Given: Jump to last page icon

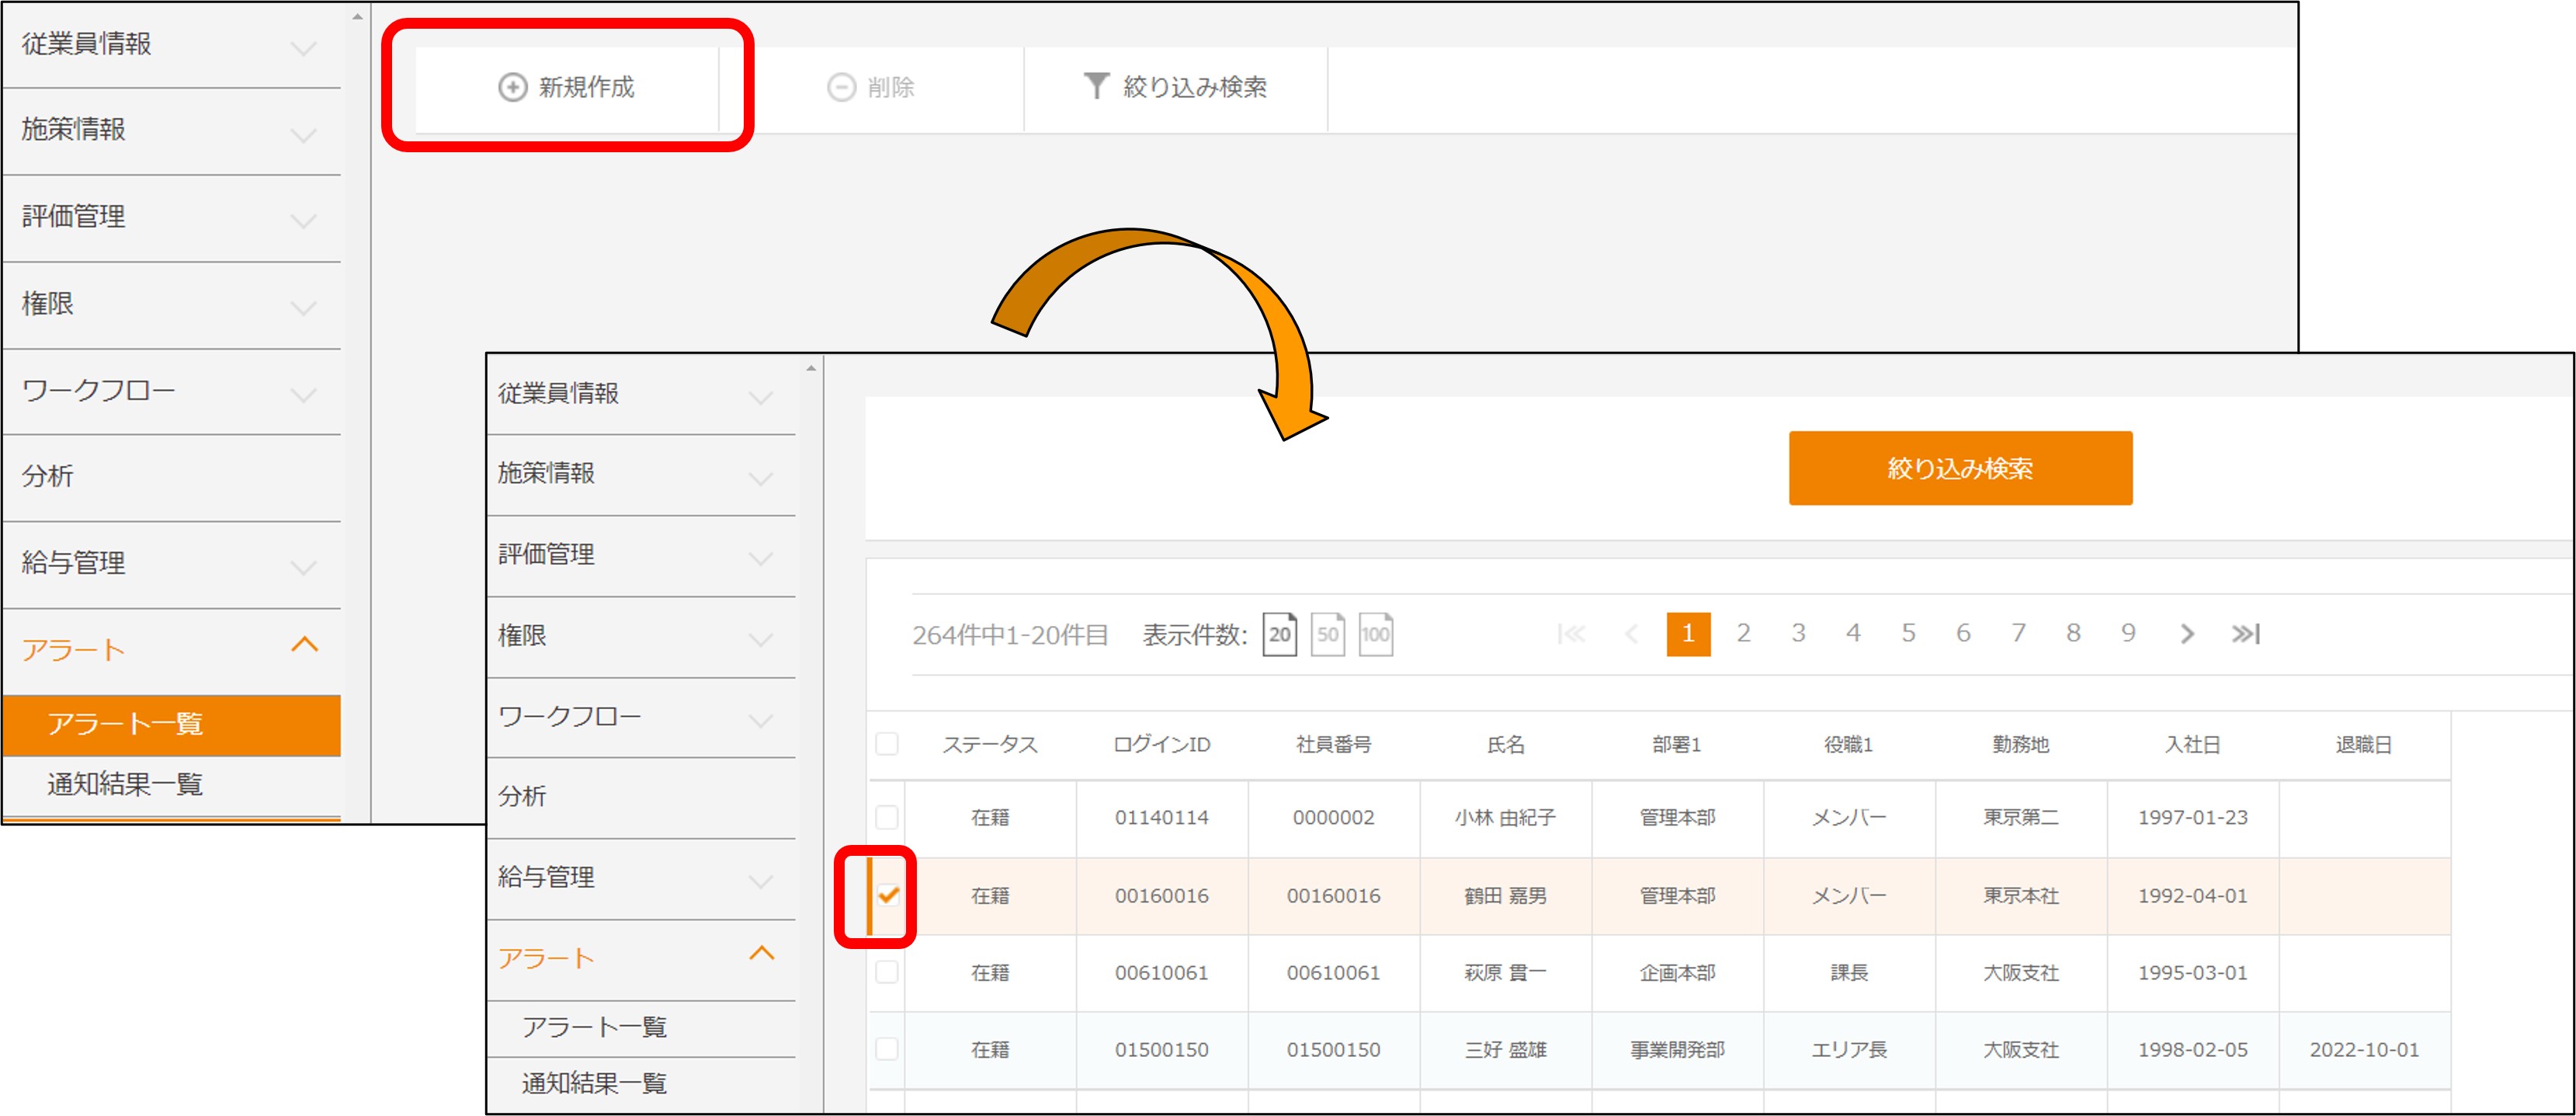Looking at the screenshot, I should click(x=2245, y=633).
